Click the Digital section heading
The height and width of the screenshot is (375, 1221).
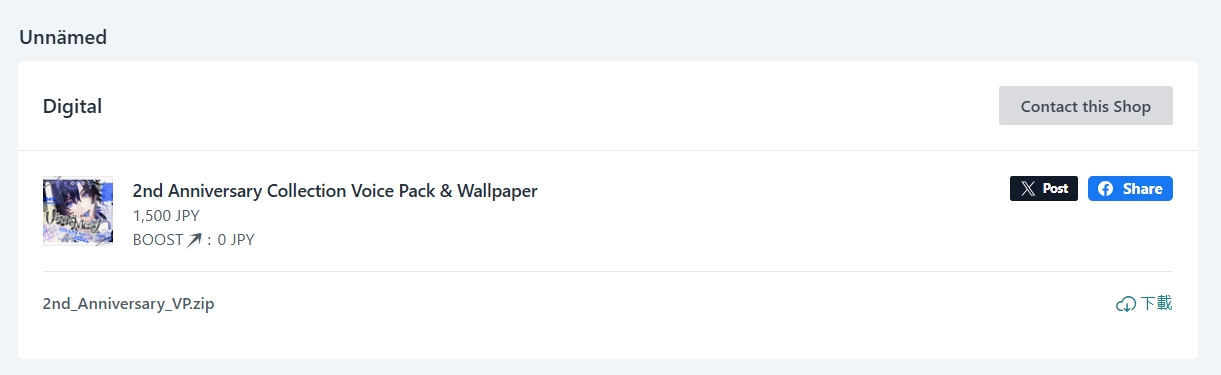coord(72,106)
